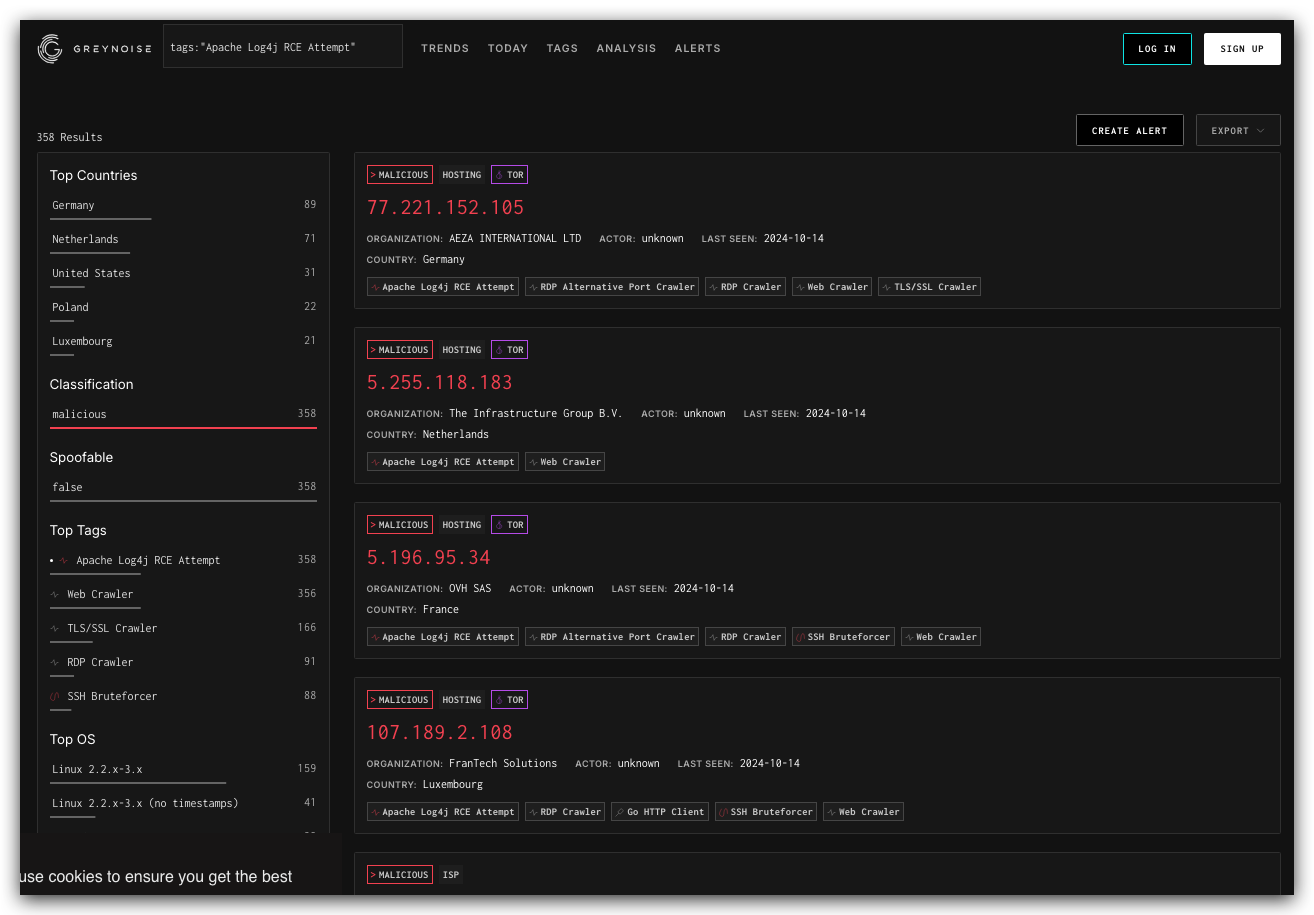Click RDP Alternative Port Crawler tag on 5.196.95.34
The image size is (1314, 915).
tap(612, 637)
